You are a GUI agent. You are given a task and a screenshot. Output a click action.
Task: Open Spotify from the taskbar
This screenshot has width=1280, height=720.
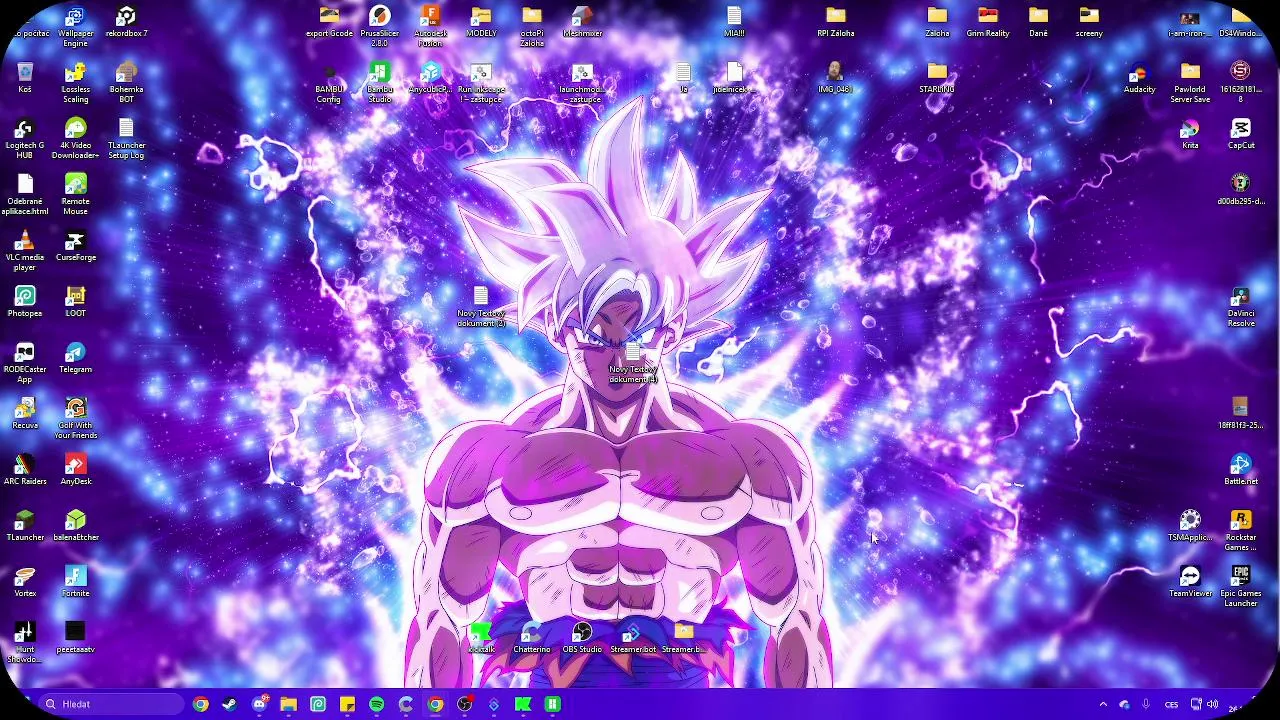click(377, 704)
